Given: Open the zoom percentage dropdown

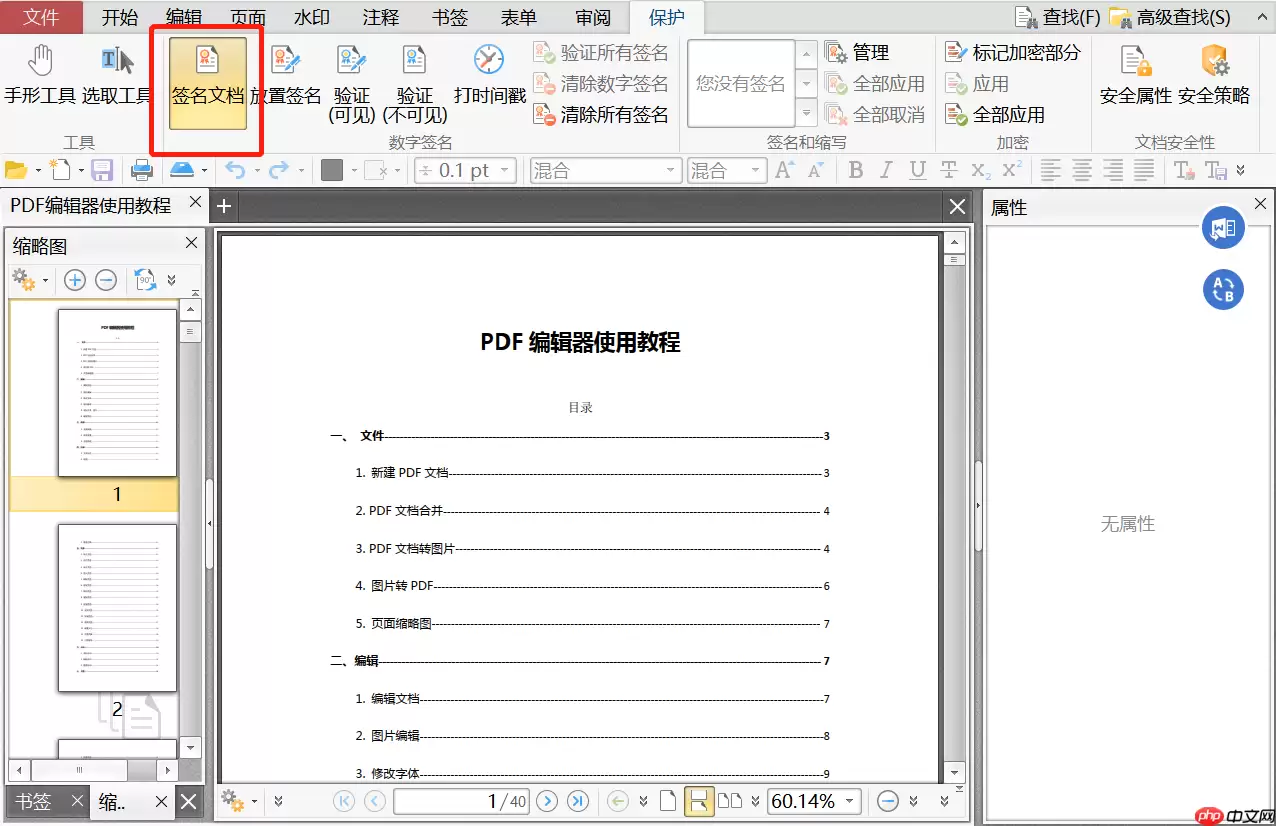Looking at the screenshot, I should tap(849, 800).
